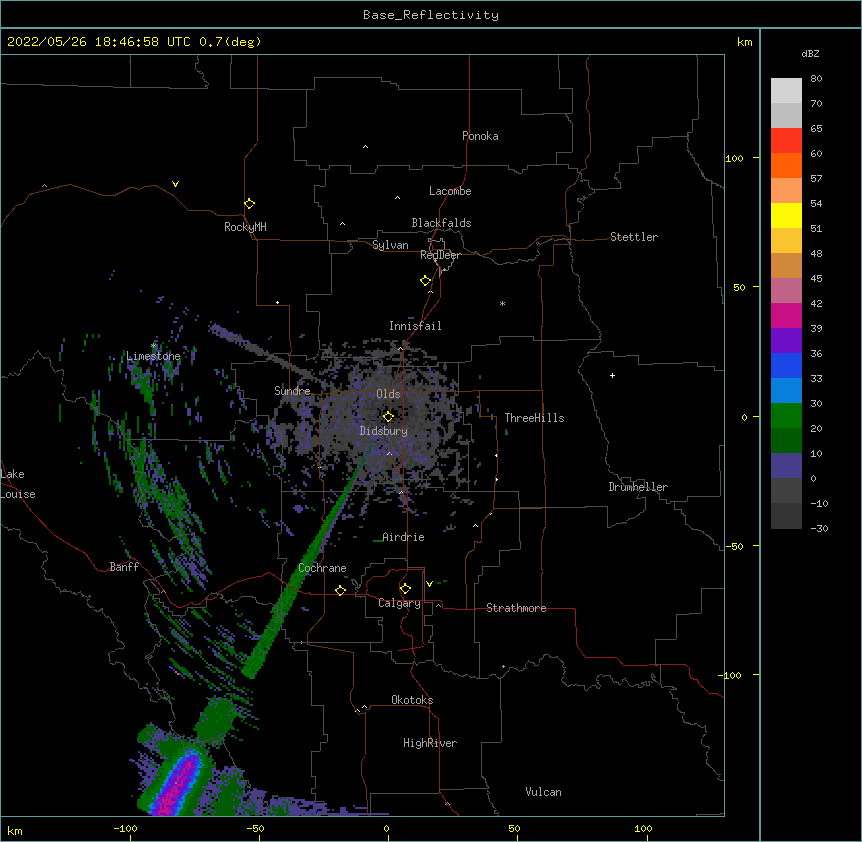Click the red 65 dBZ color swatch
The height and width of the screenshot is (842, 862).
point(786,140)
